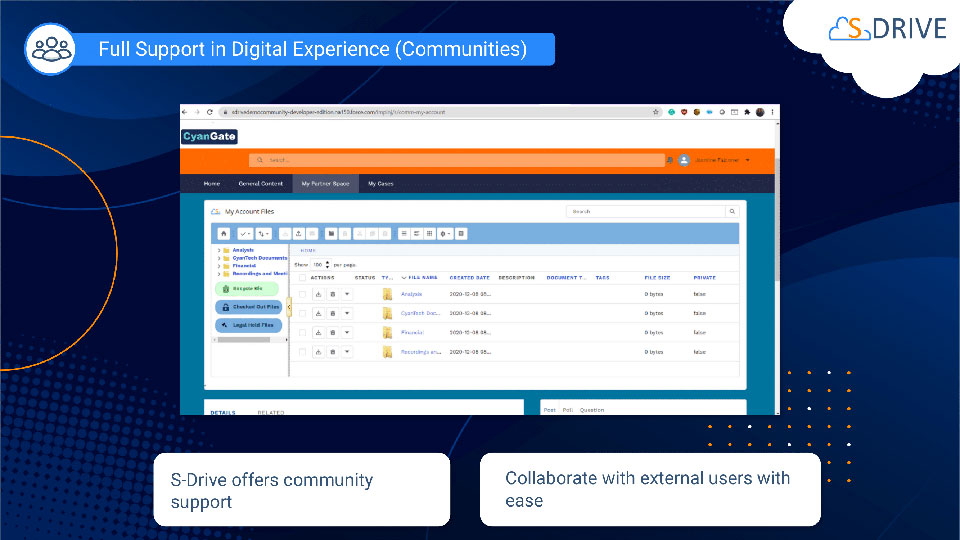This screenshot has width=960, height=540.
Task: Sort by the Created Date column header
Action: coord(470,278)
